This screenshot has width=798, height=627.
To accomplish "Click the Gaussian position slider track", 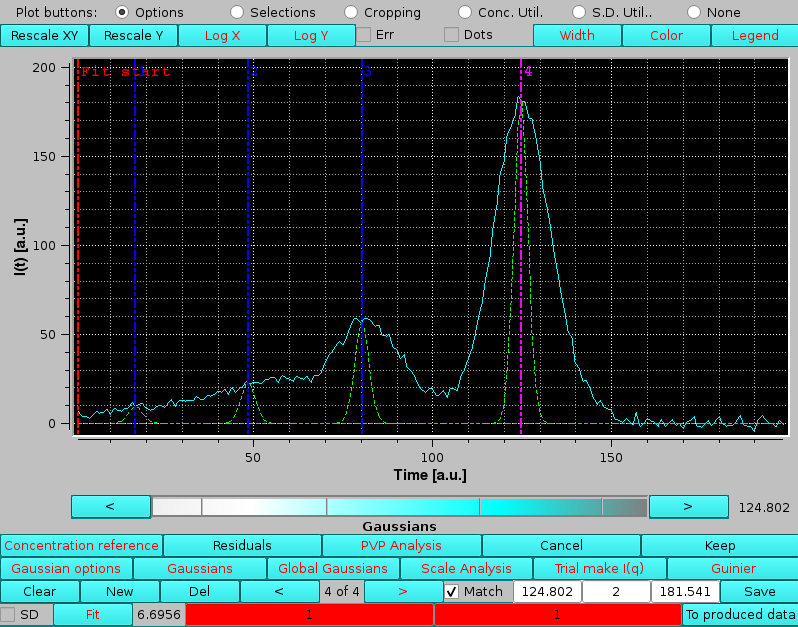I will coord(399,507).
